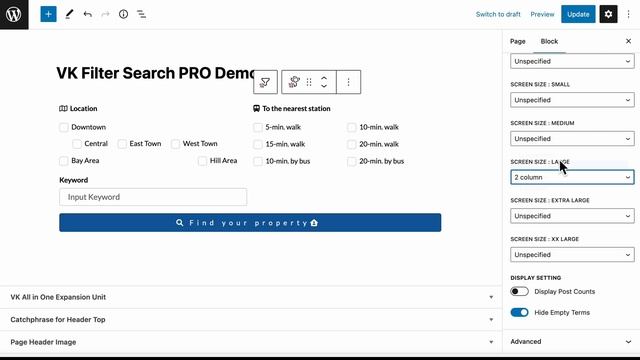The image size is (640, 360).
Task: Expand the VK All in One Expansion Unit panel
Action: click(x=251, y=297)
